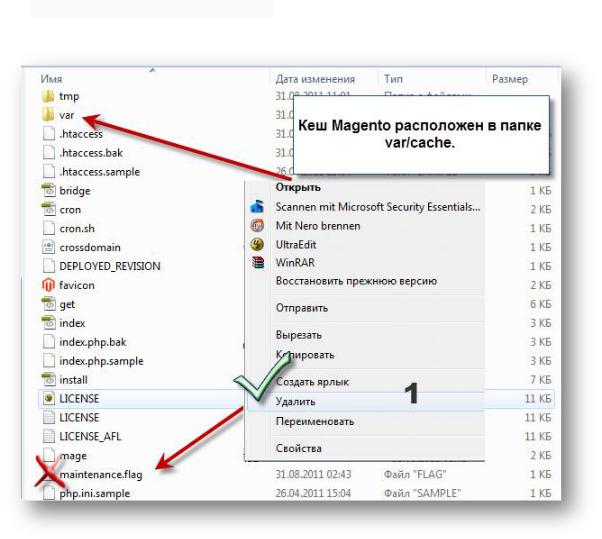Choose Восстановить прежнюю версию
Viewport: 602px width, 539px height.
[356, 281]
